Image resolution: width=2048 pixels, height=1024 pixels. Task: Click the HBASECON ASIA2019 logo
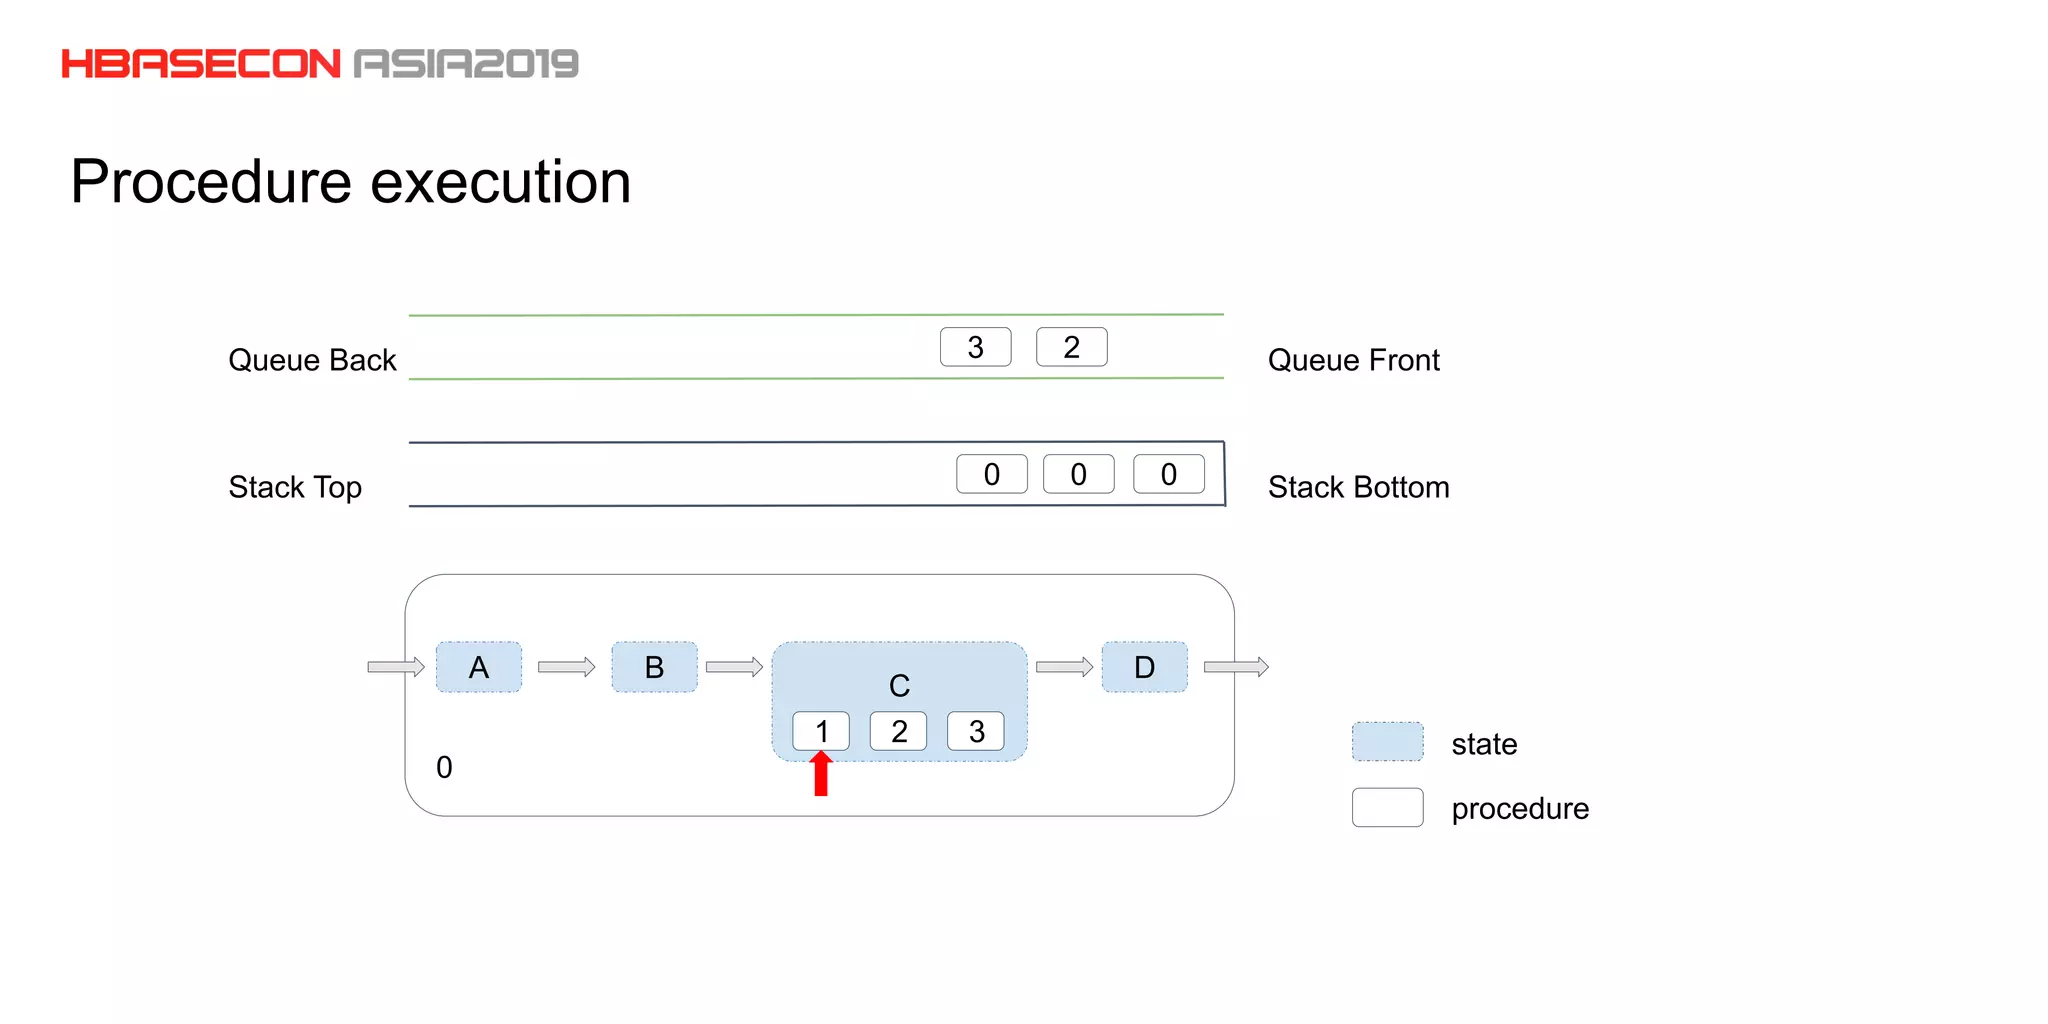(x=320, y=64)
